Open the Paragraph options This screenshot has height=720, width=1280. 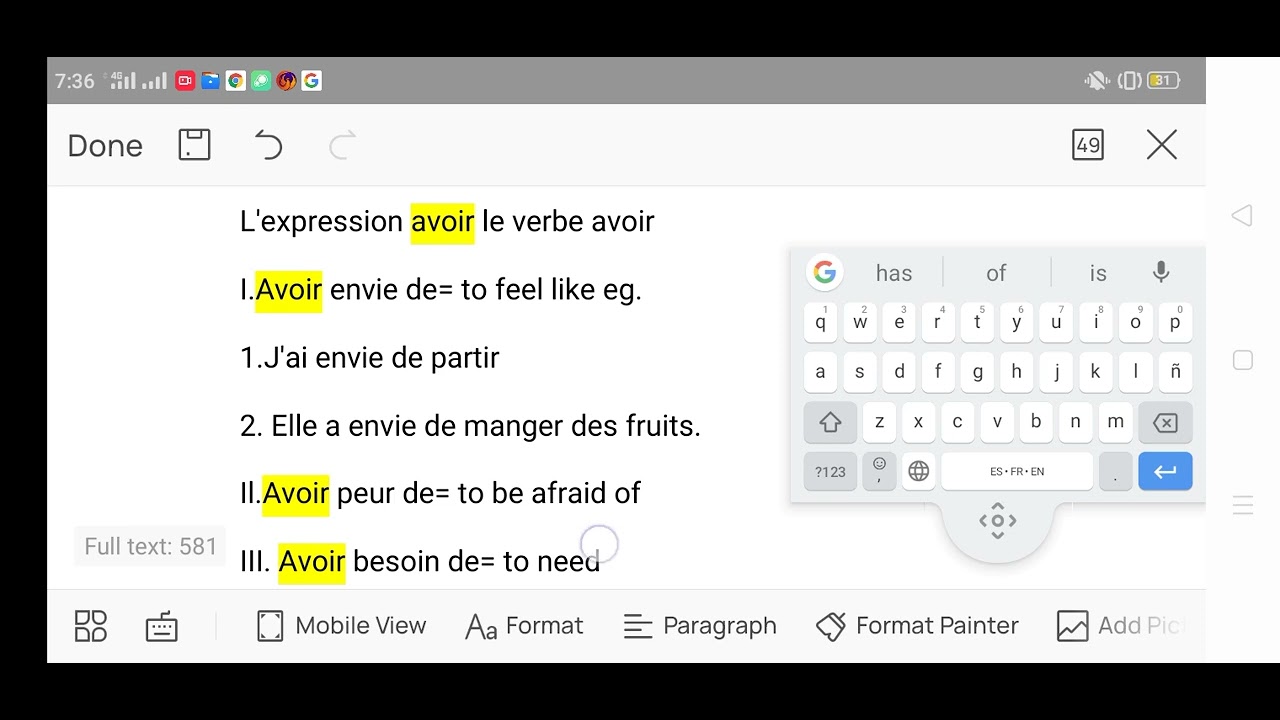[700, 626]
